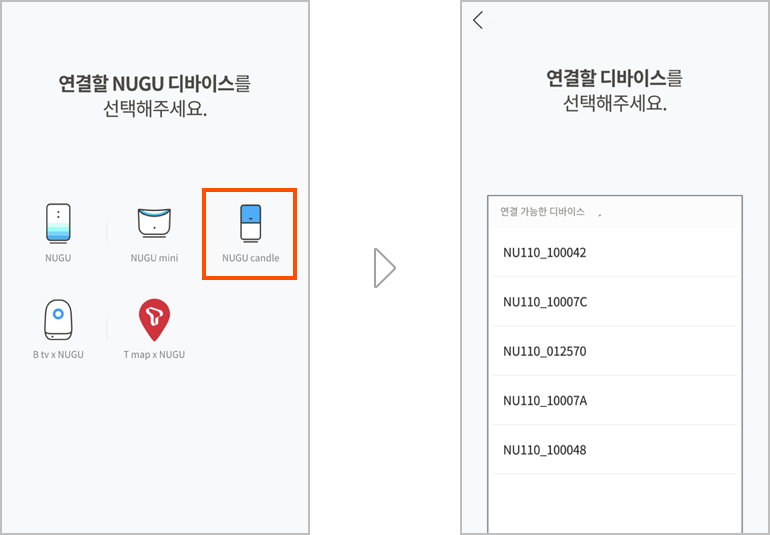Click the NUGU label under first speaker
770x535 pixels.
[x=58, y=258]
